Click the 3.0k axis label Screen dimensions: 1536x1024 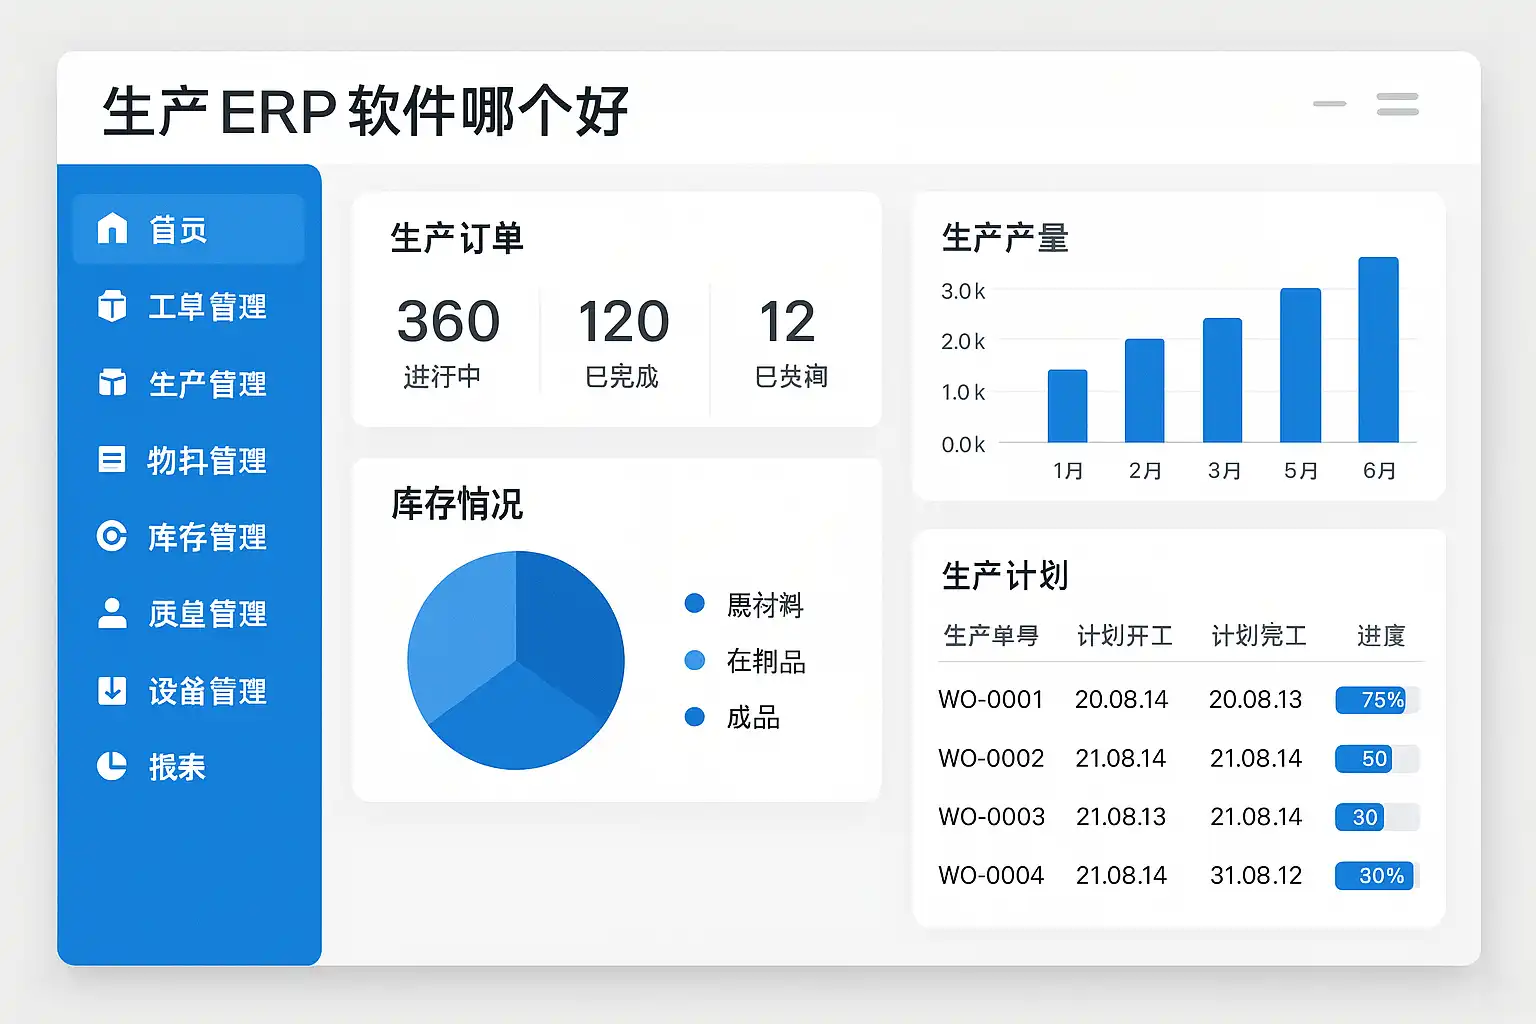pyautogui.click(x=963, y=291)
